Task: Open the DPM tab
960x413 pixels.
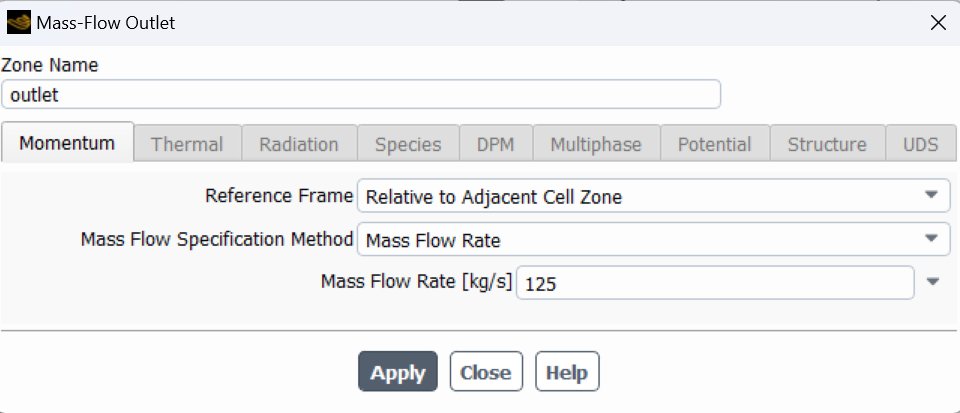Action: pyautogui.click(x=495, y=144)
